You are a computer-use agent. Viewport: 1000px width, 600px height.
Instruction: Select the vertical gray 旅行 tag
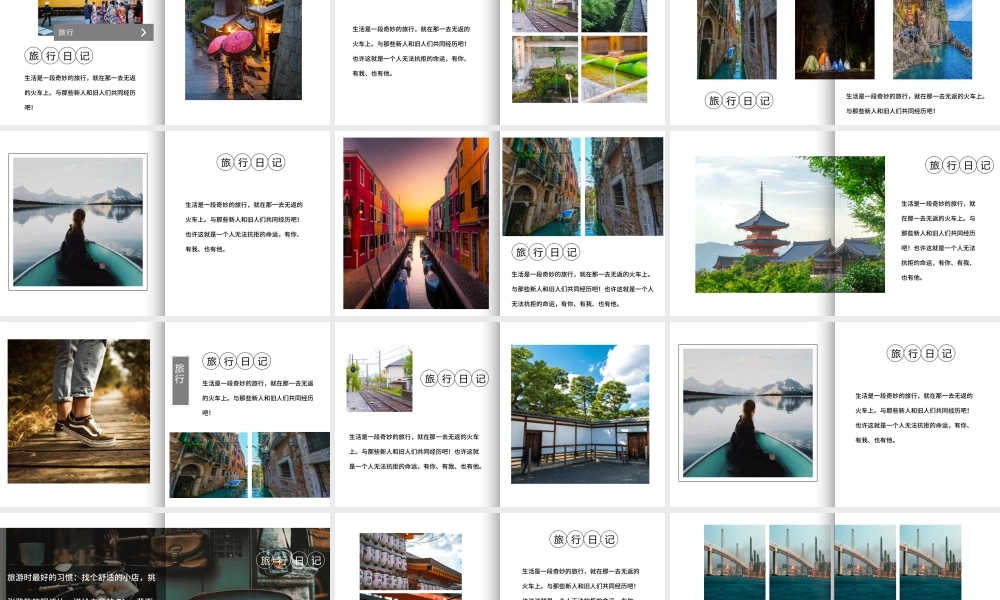pyautogui.click(x=180, y=380)
